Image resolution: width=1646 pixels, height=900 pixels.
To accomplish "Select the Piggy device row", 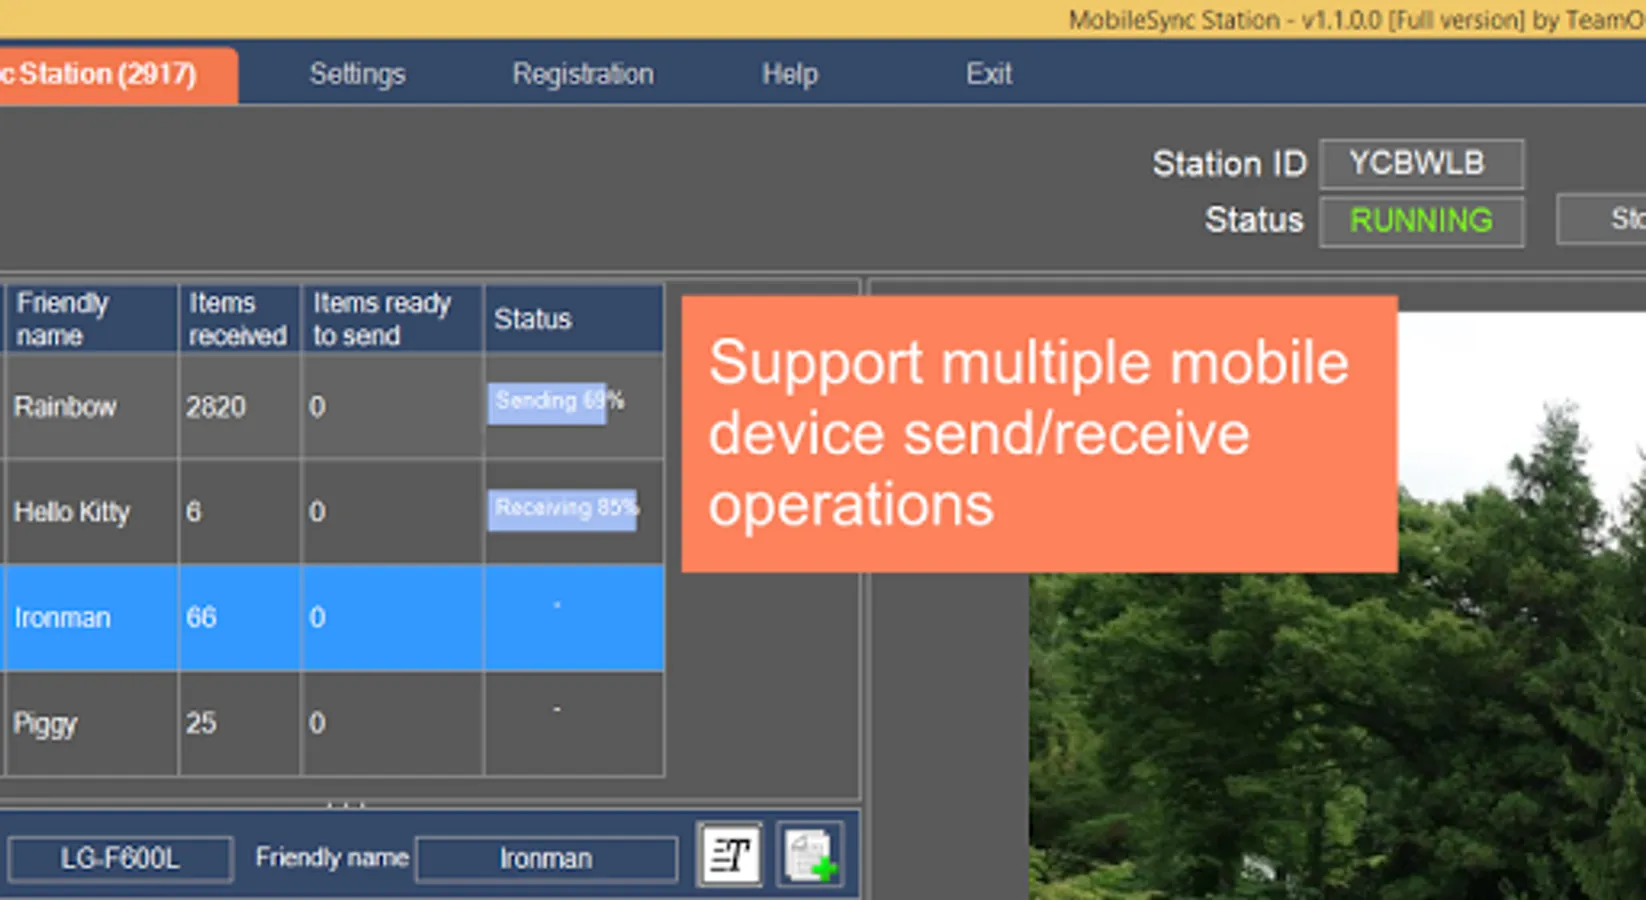I will pos(332,723).
